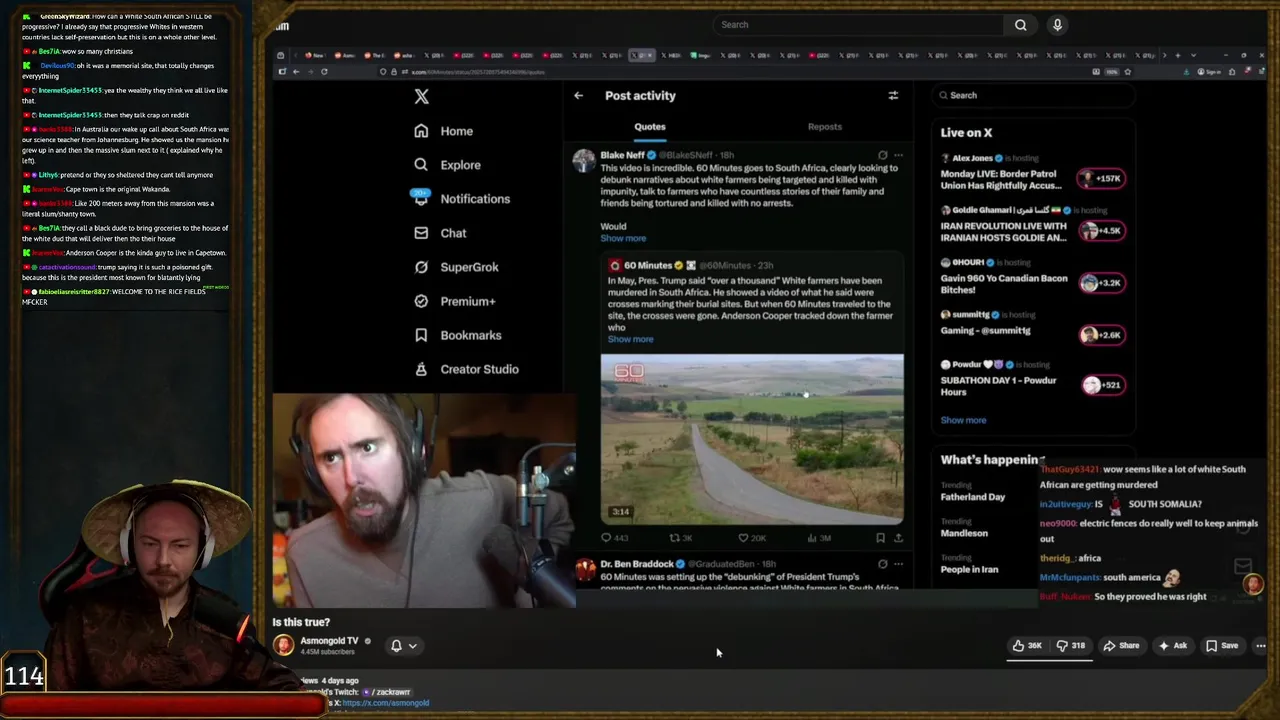This screenshot has width=1280, height=720.
Task: Open Bookmarks in the X sidebar
Action: point(457,335)
